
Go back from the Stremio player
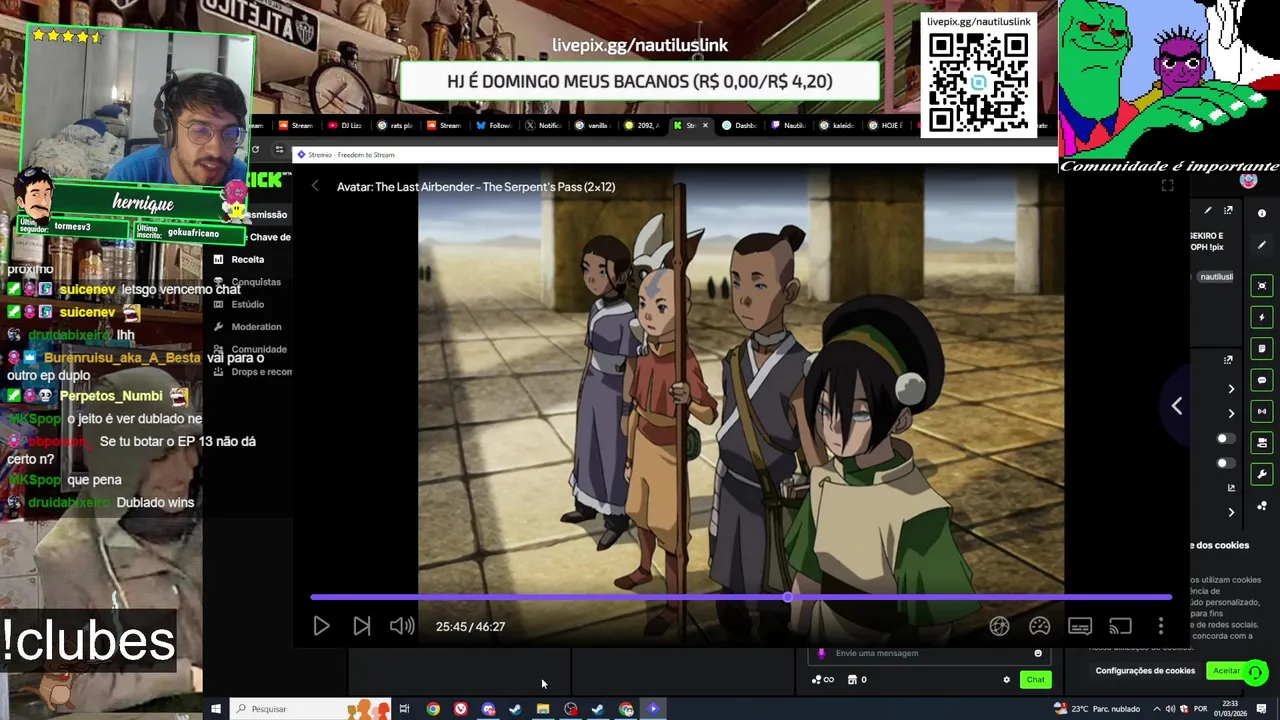pos(315,186)
